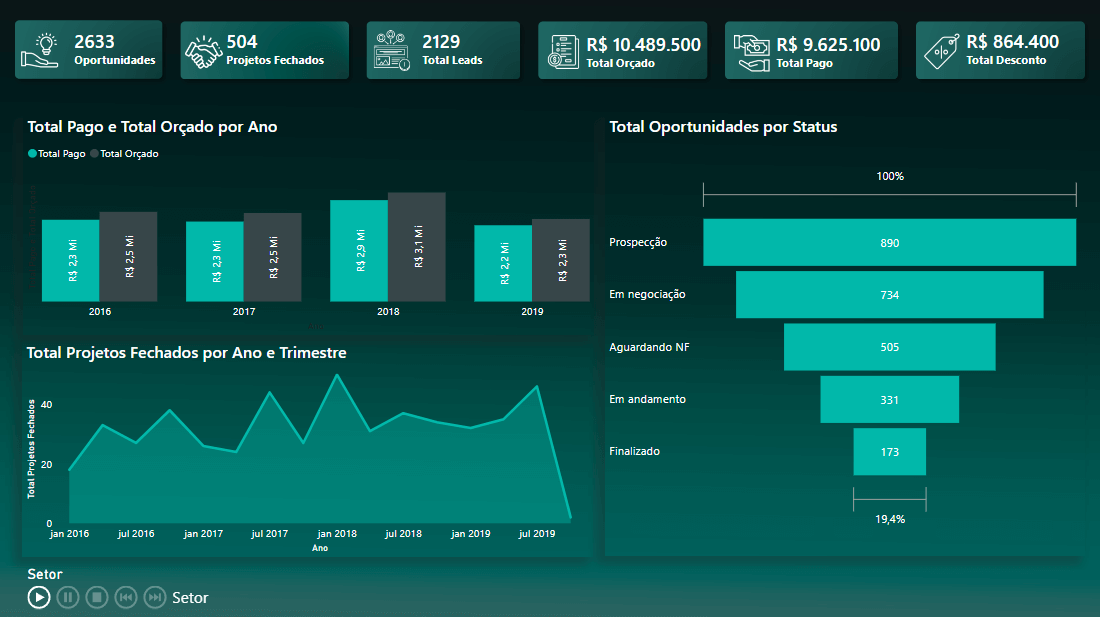Select the 2016 Total Orçado bar
This screenshot has height=617, width=1100.
[x=128, y=255]
